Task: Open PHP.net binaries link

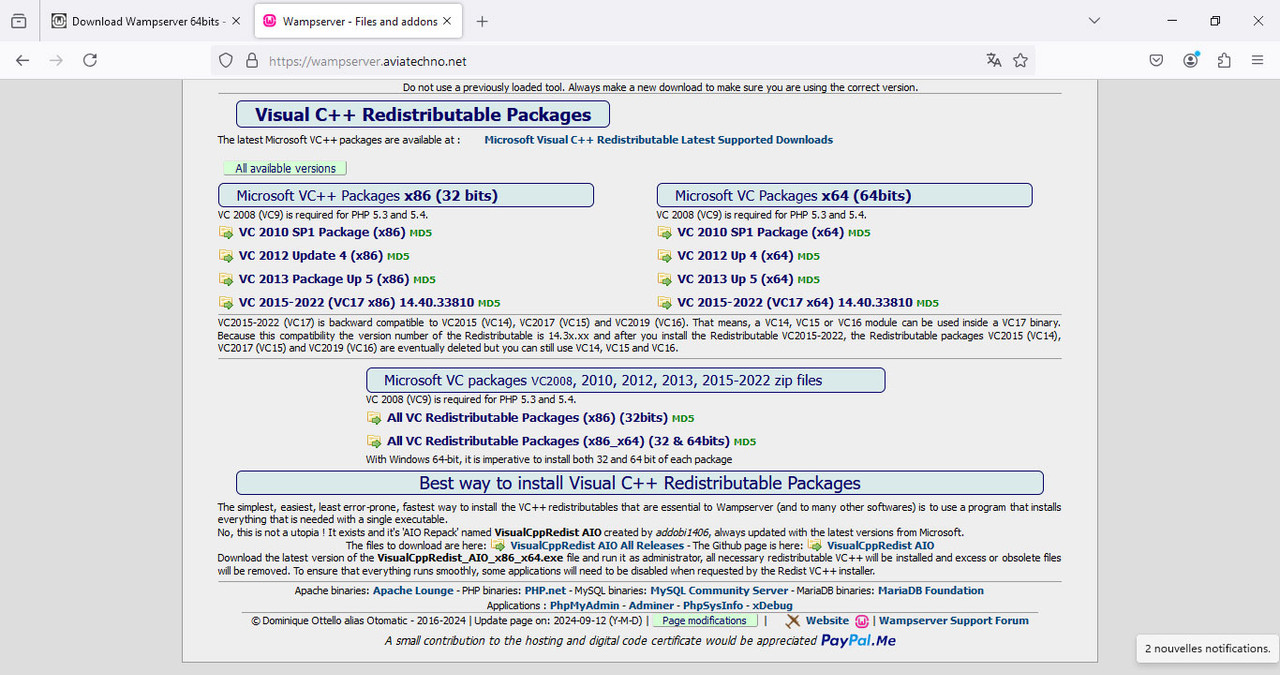Action: point(546,591)
